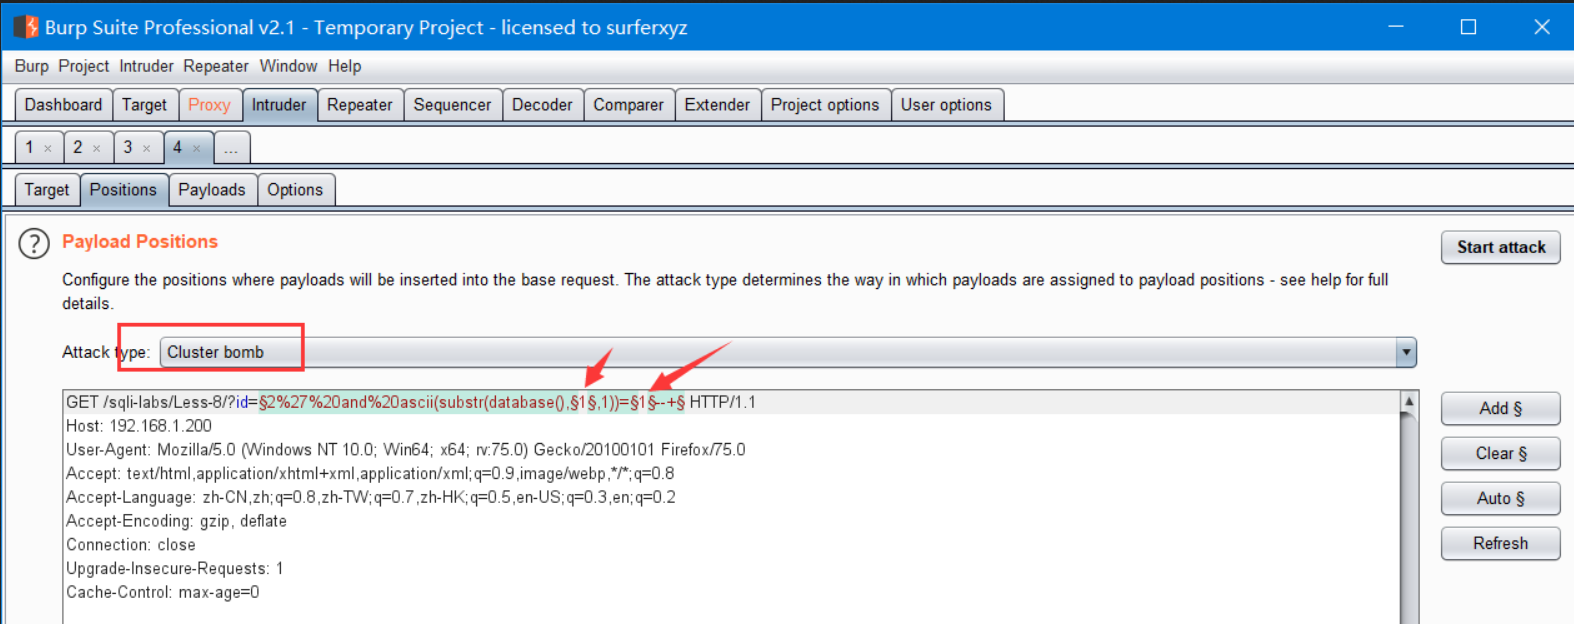Switch to the Decoder tab
The width and height of the screenshot is (1574, 624).
tap(542, 105)
